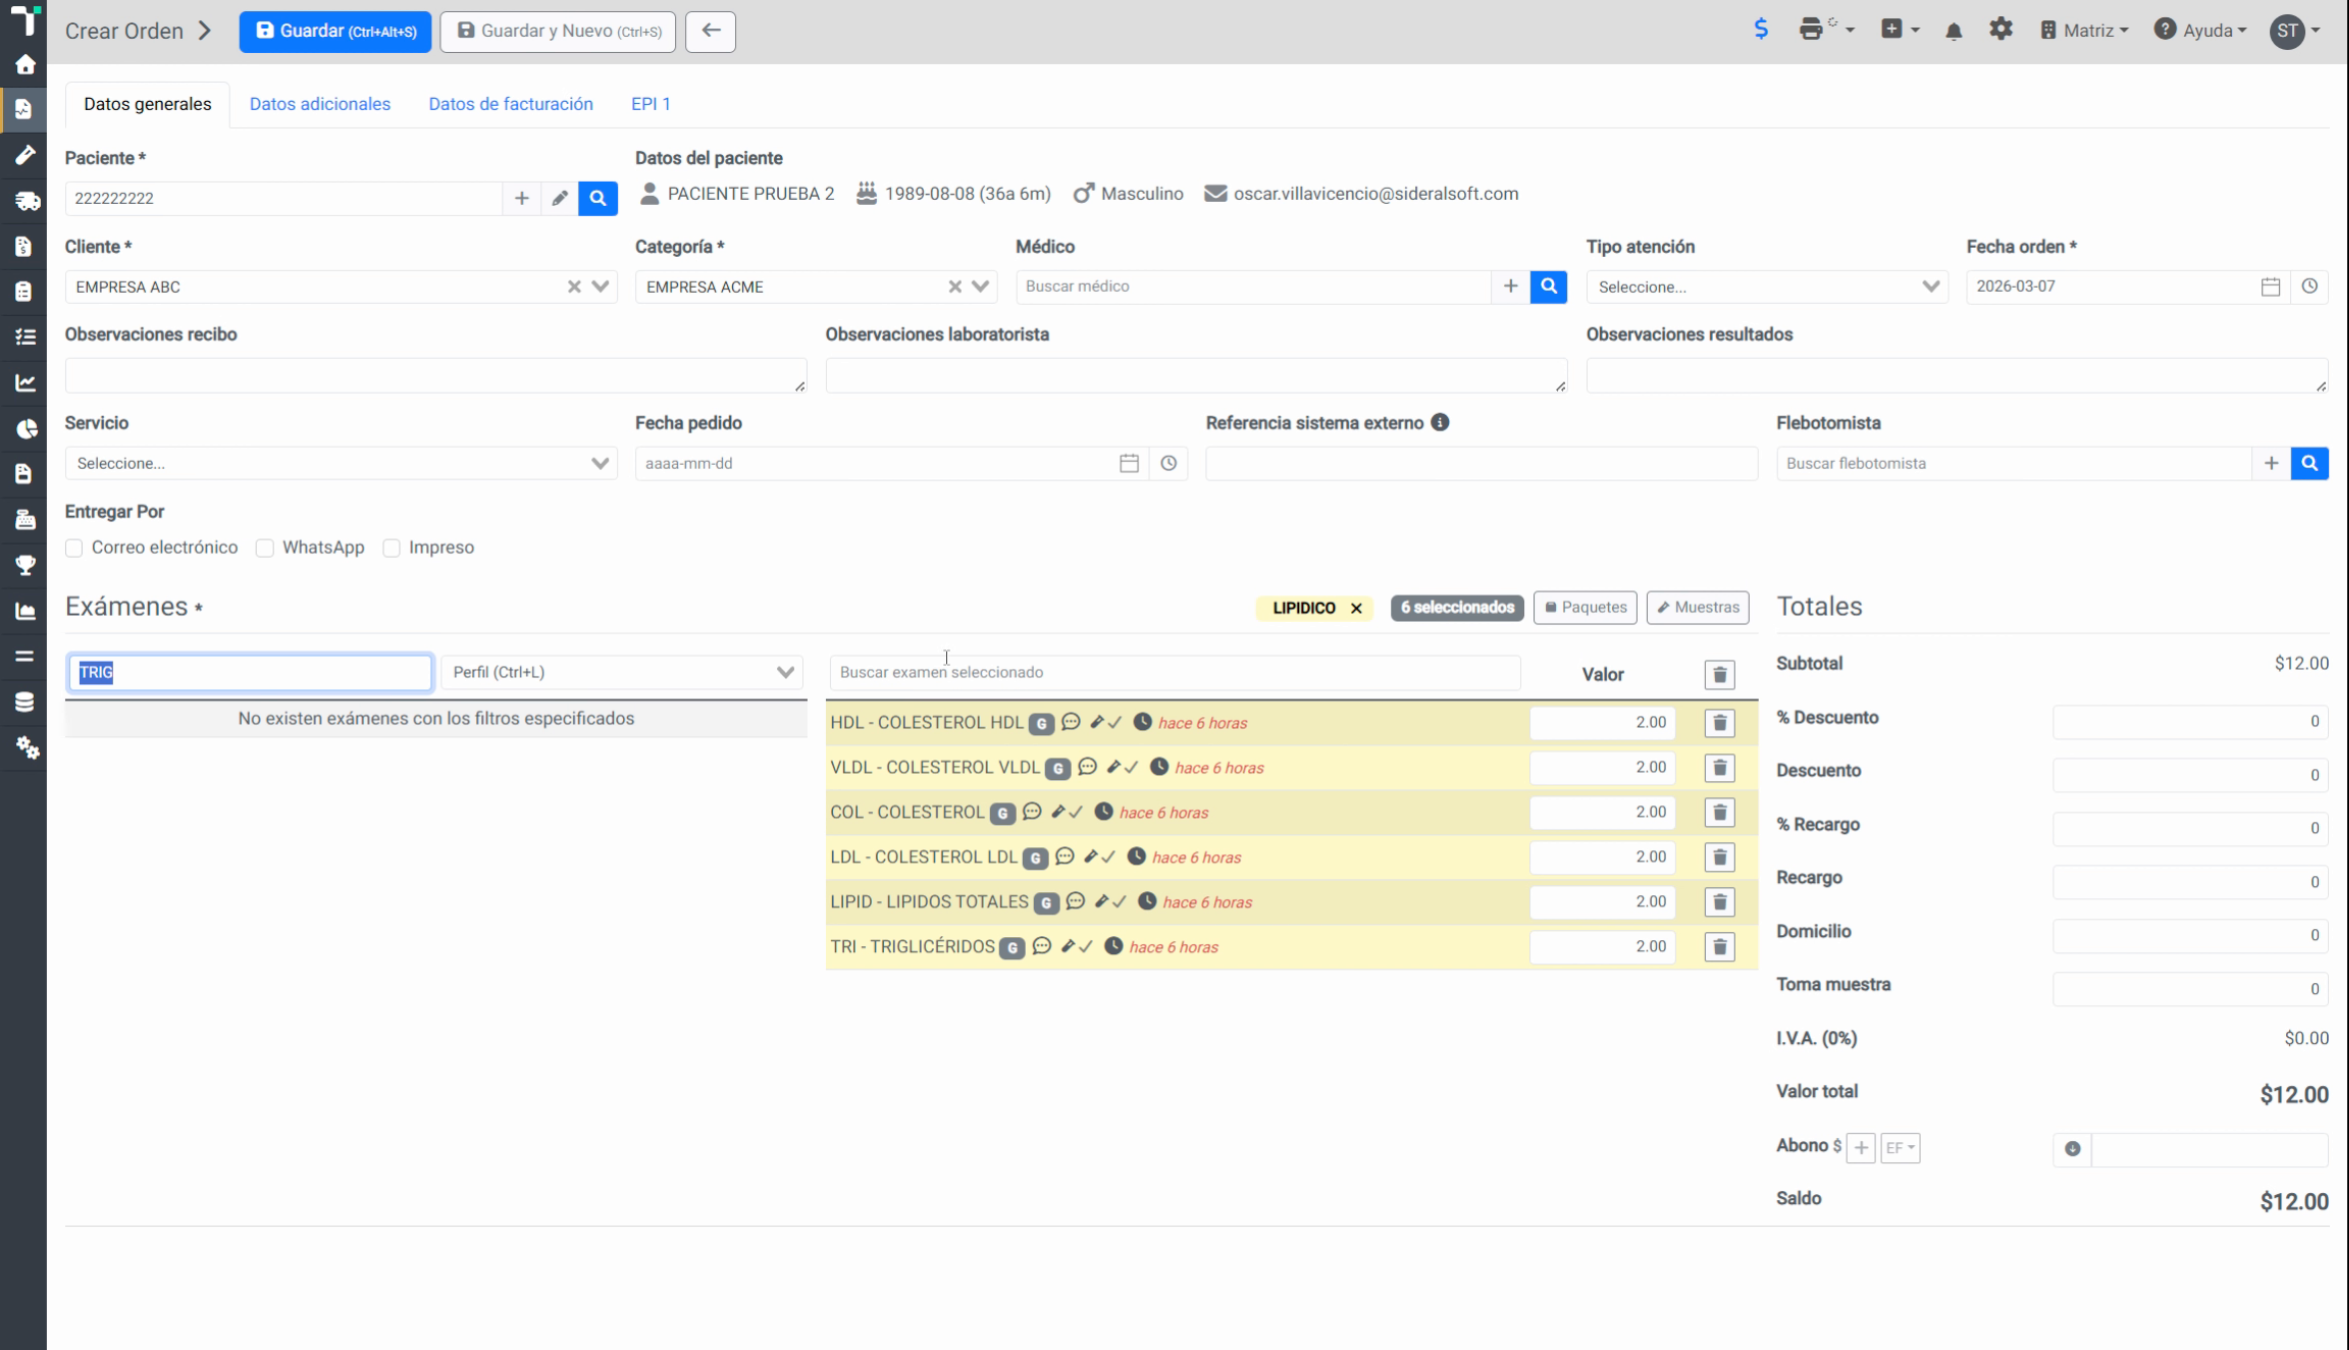
Task: Edit value of LDL - COLESTEROL LDL
Action: pos(1602,857)
